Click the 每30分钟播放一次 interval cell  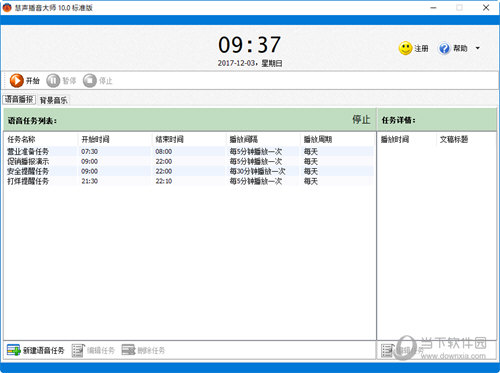(x=257, y=171)
